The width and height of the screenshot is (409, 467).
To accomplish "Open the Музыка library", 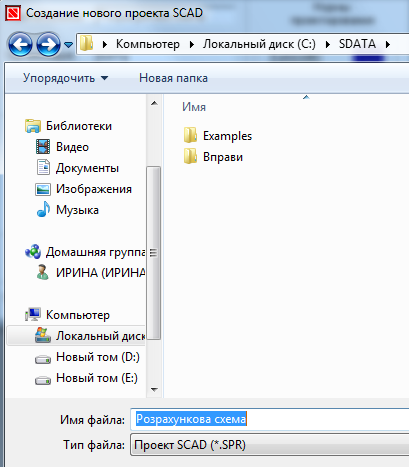I will tap(77, 210).
